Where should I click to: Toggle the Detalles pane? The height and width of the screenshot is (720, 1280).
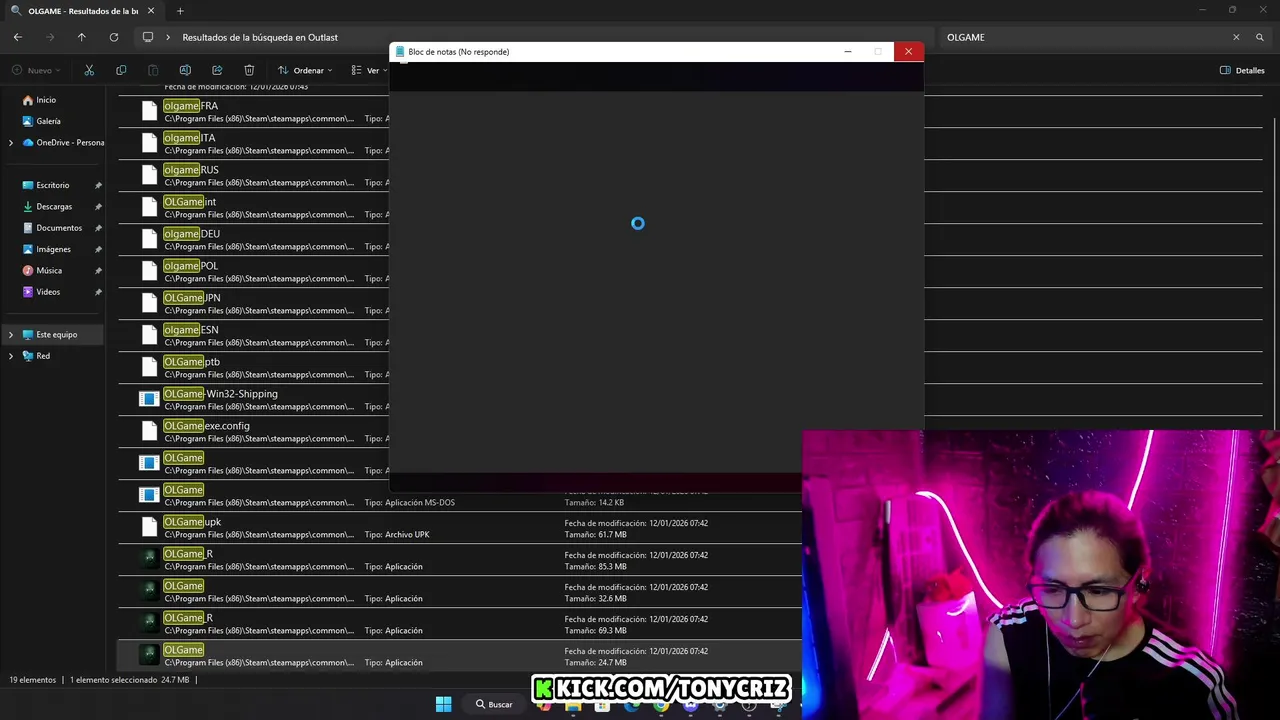click(x=1242, y=70)
